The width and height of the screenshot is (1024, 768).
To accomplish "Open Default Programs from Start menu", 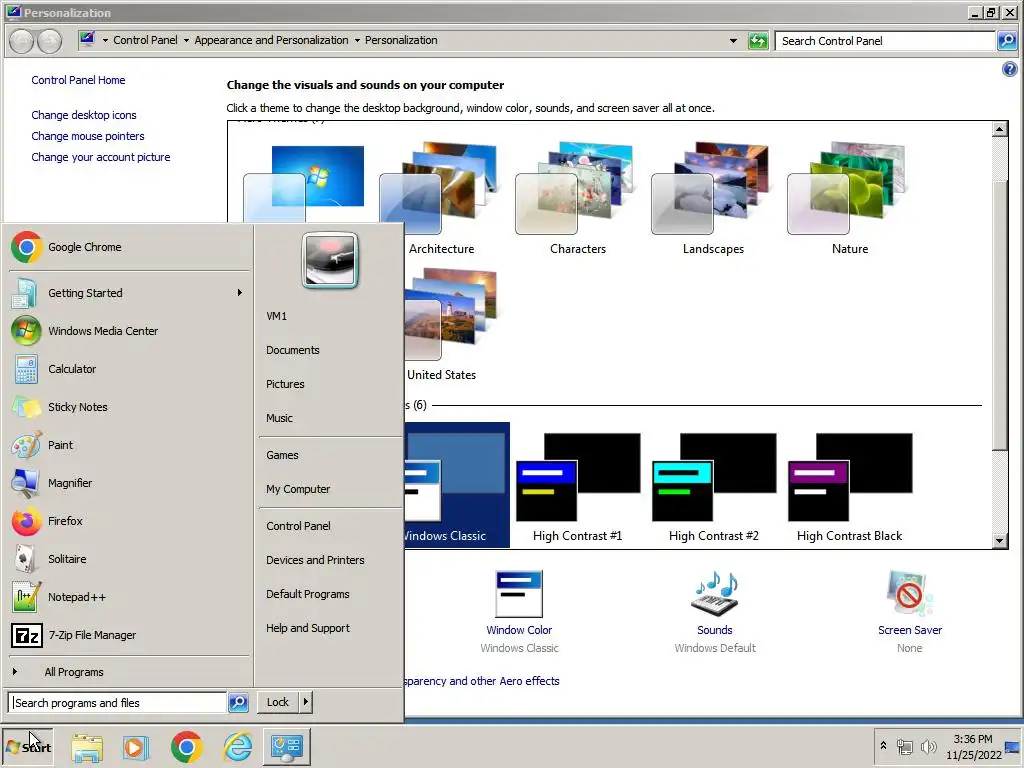I will (330, 594).
